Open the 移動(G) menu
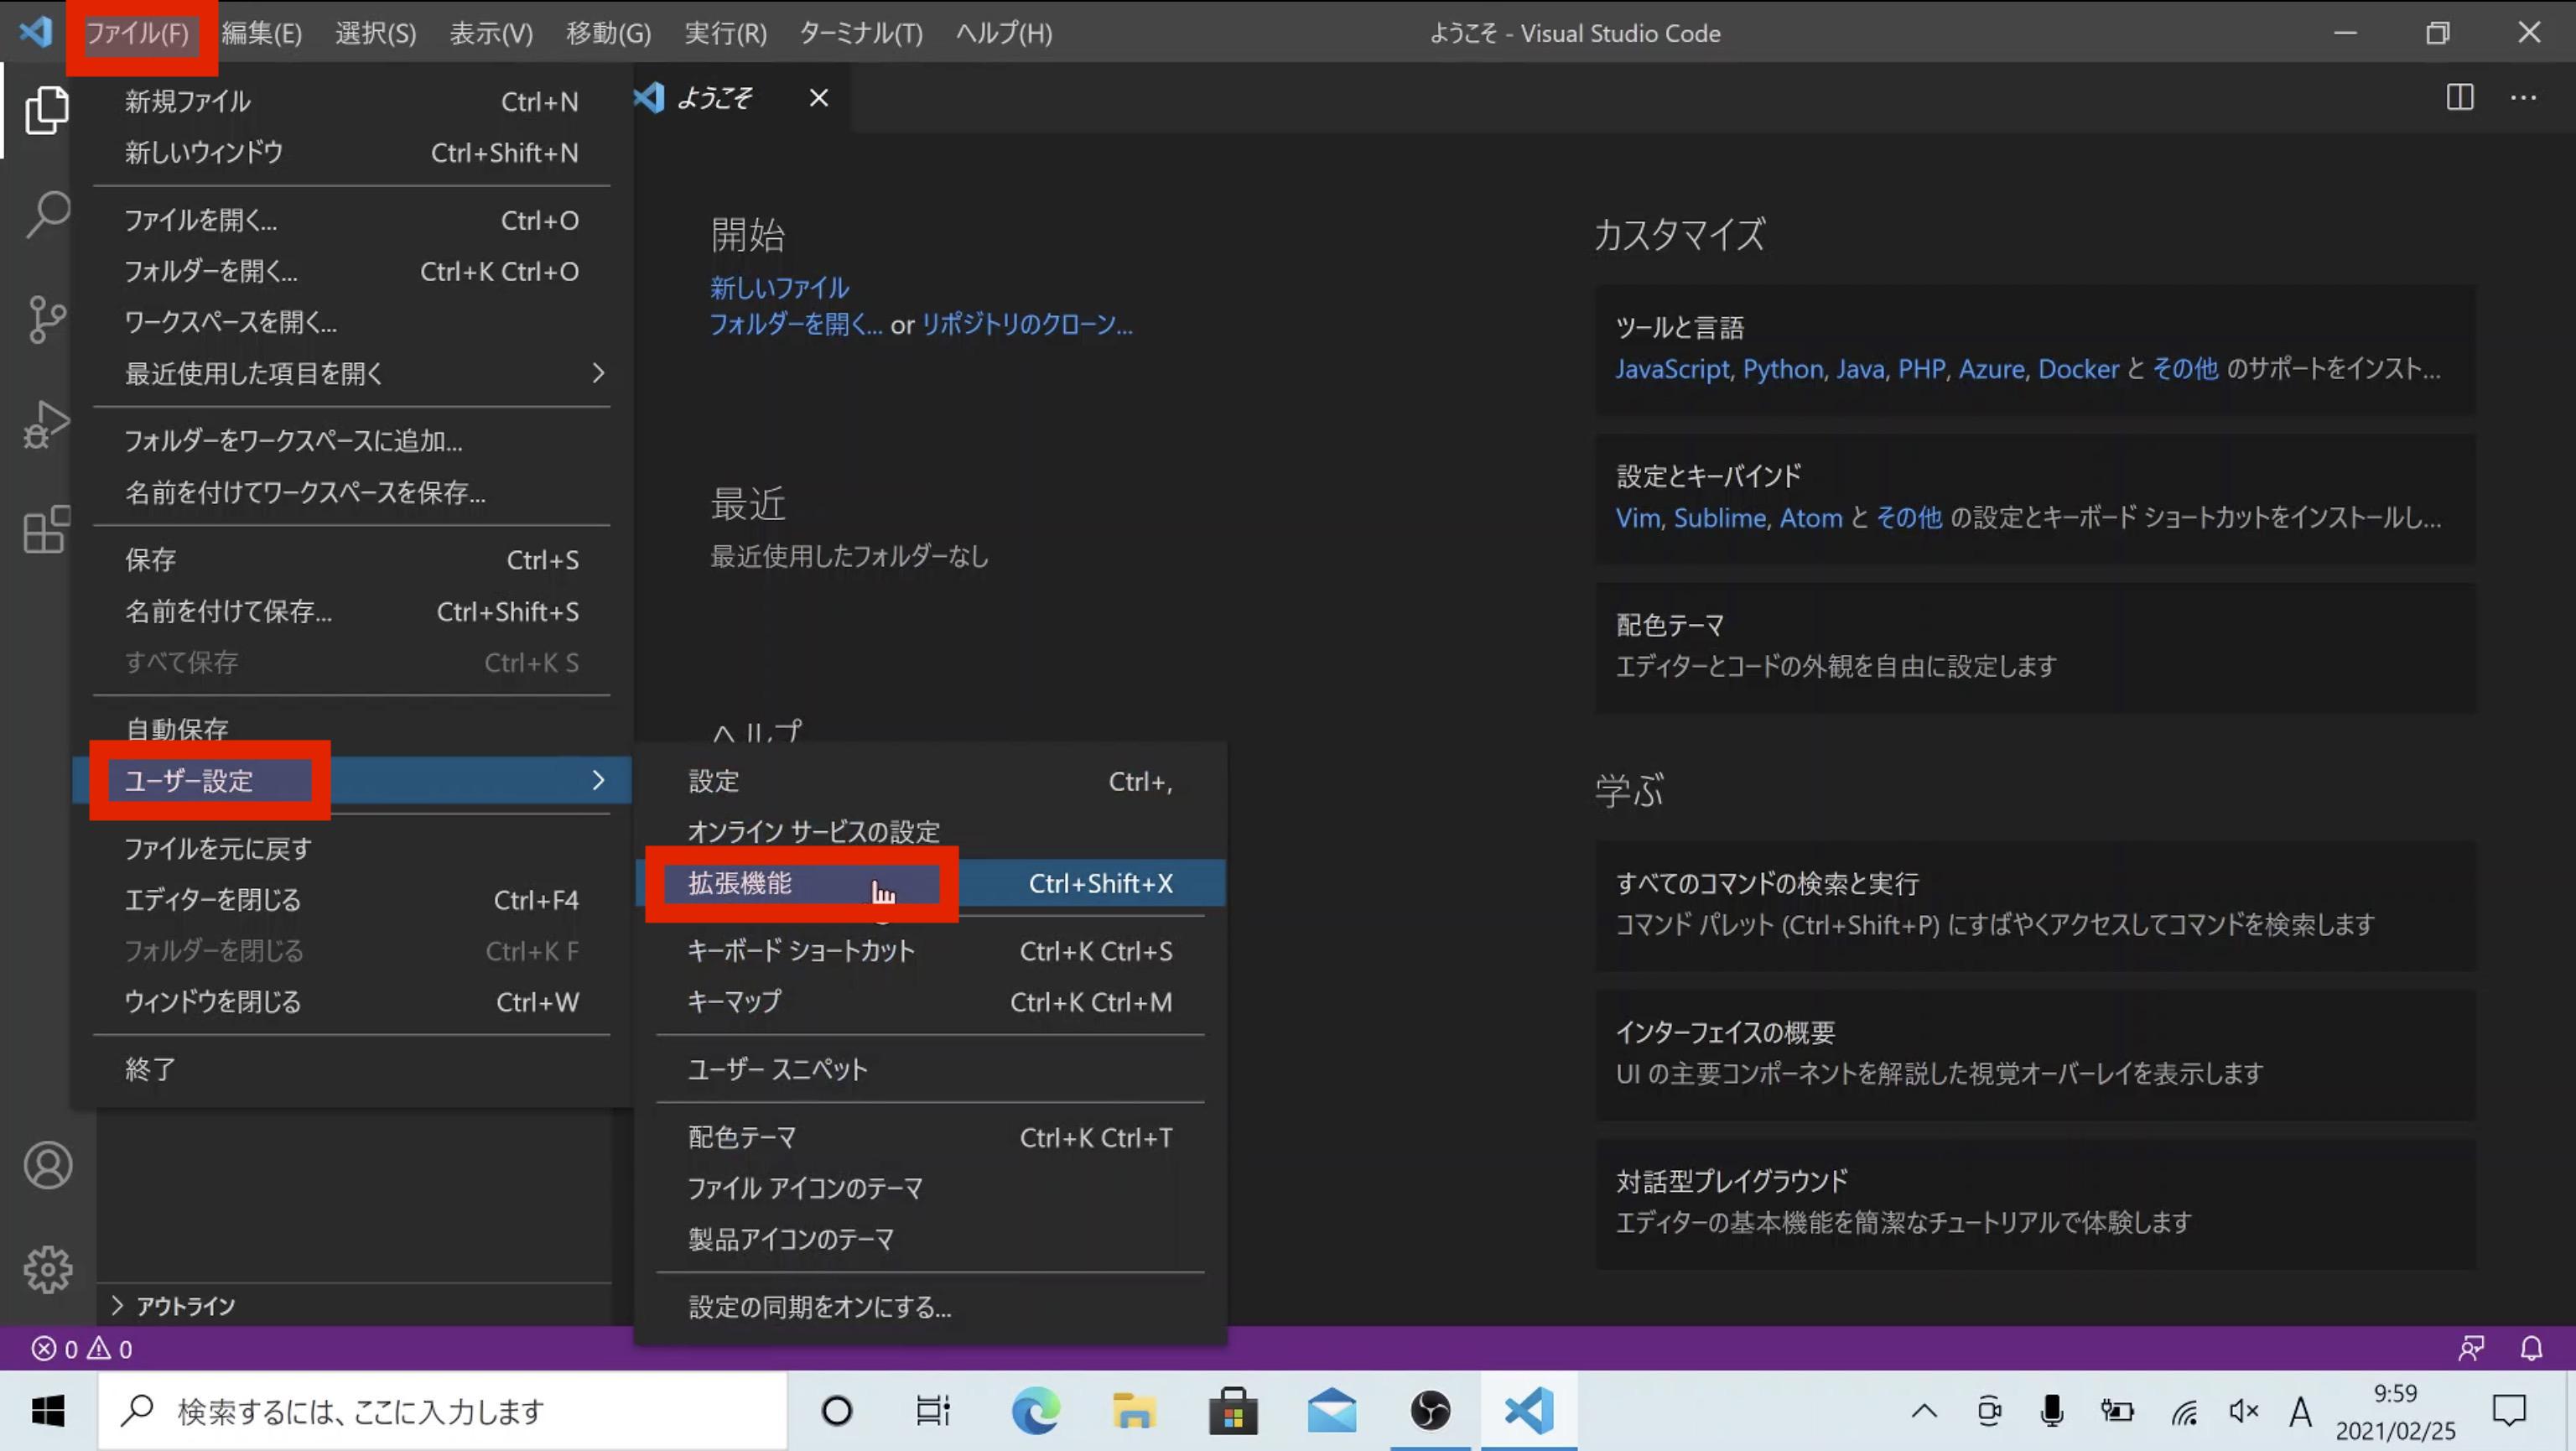The height and width of the screenshot is (1451, 2576). (x=608, y=33)
